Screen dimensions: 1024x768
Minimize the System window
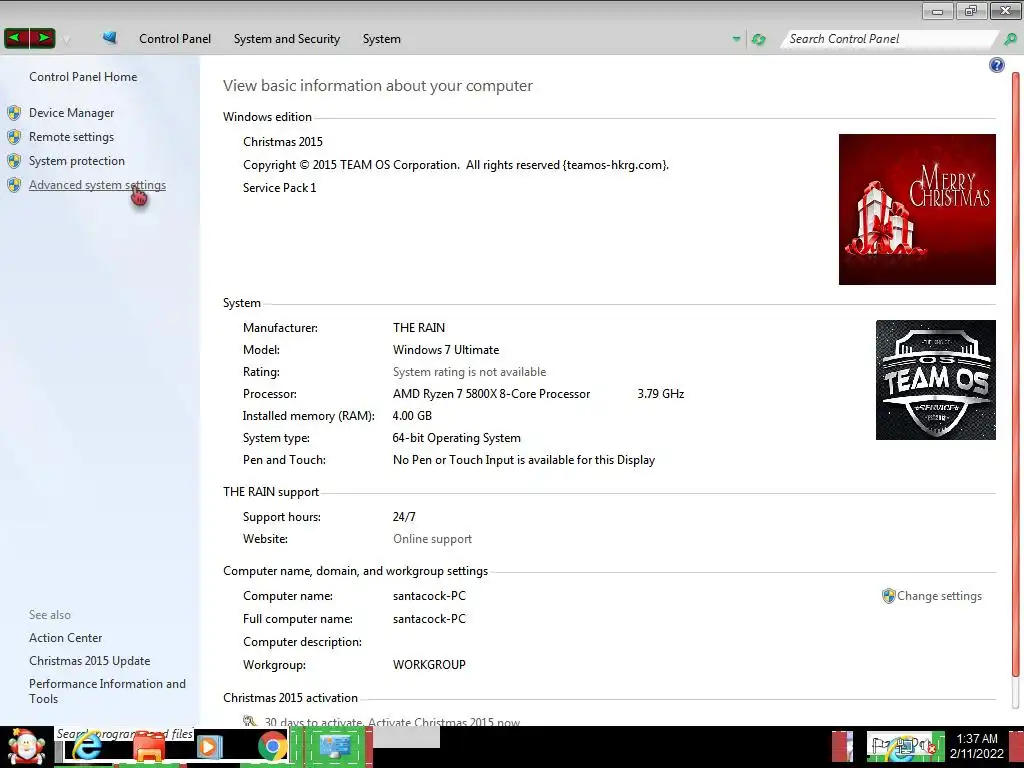938,10
